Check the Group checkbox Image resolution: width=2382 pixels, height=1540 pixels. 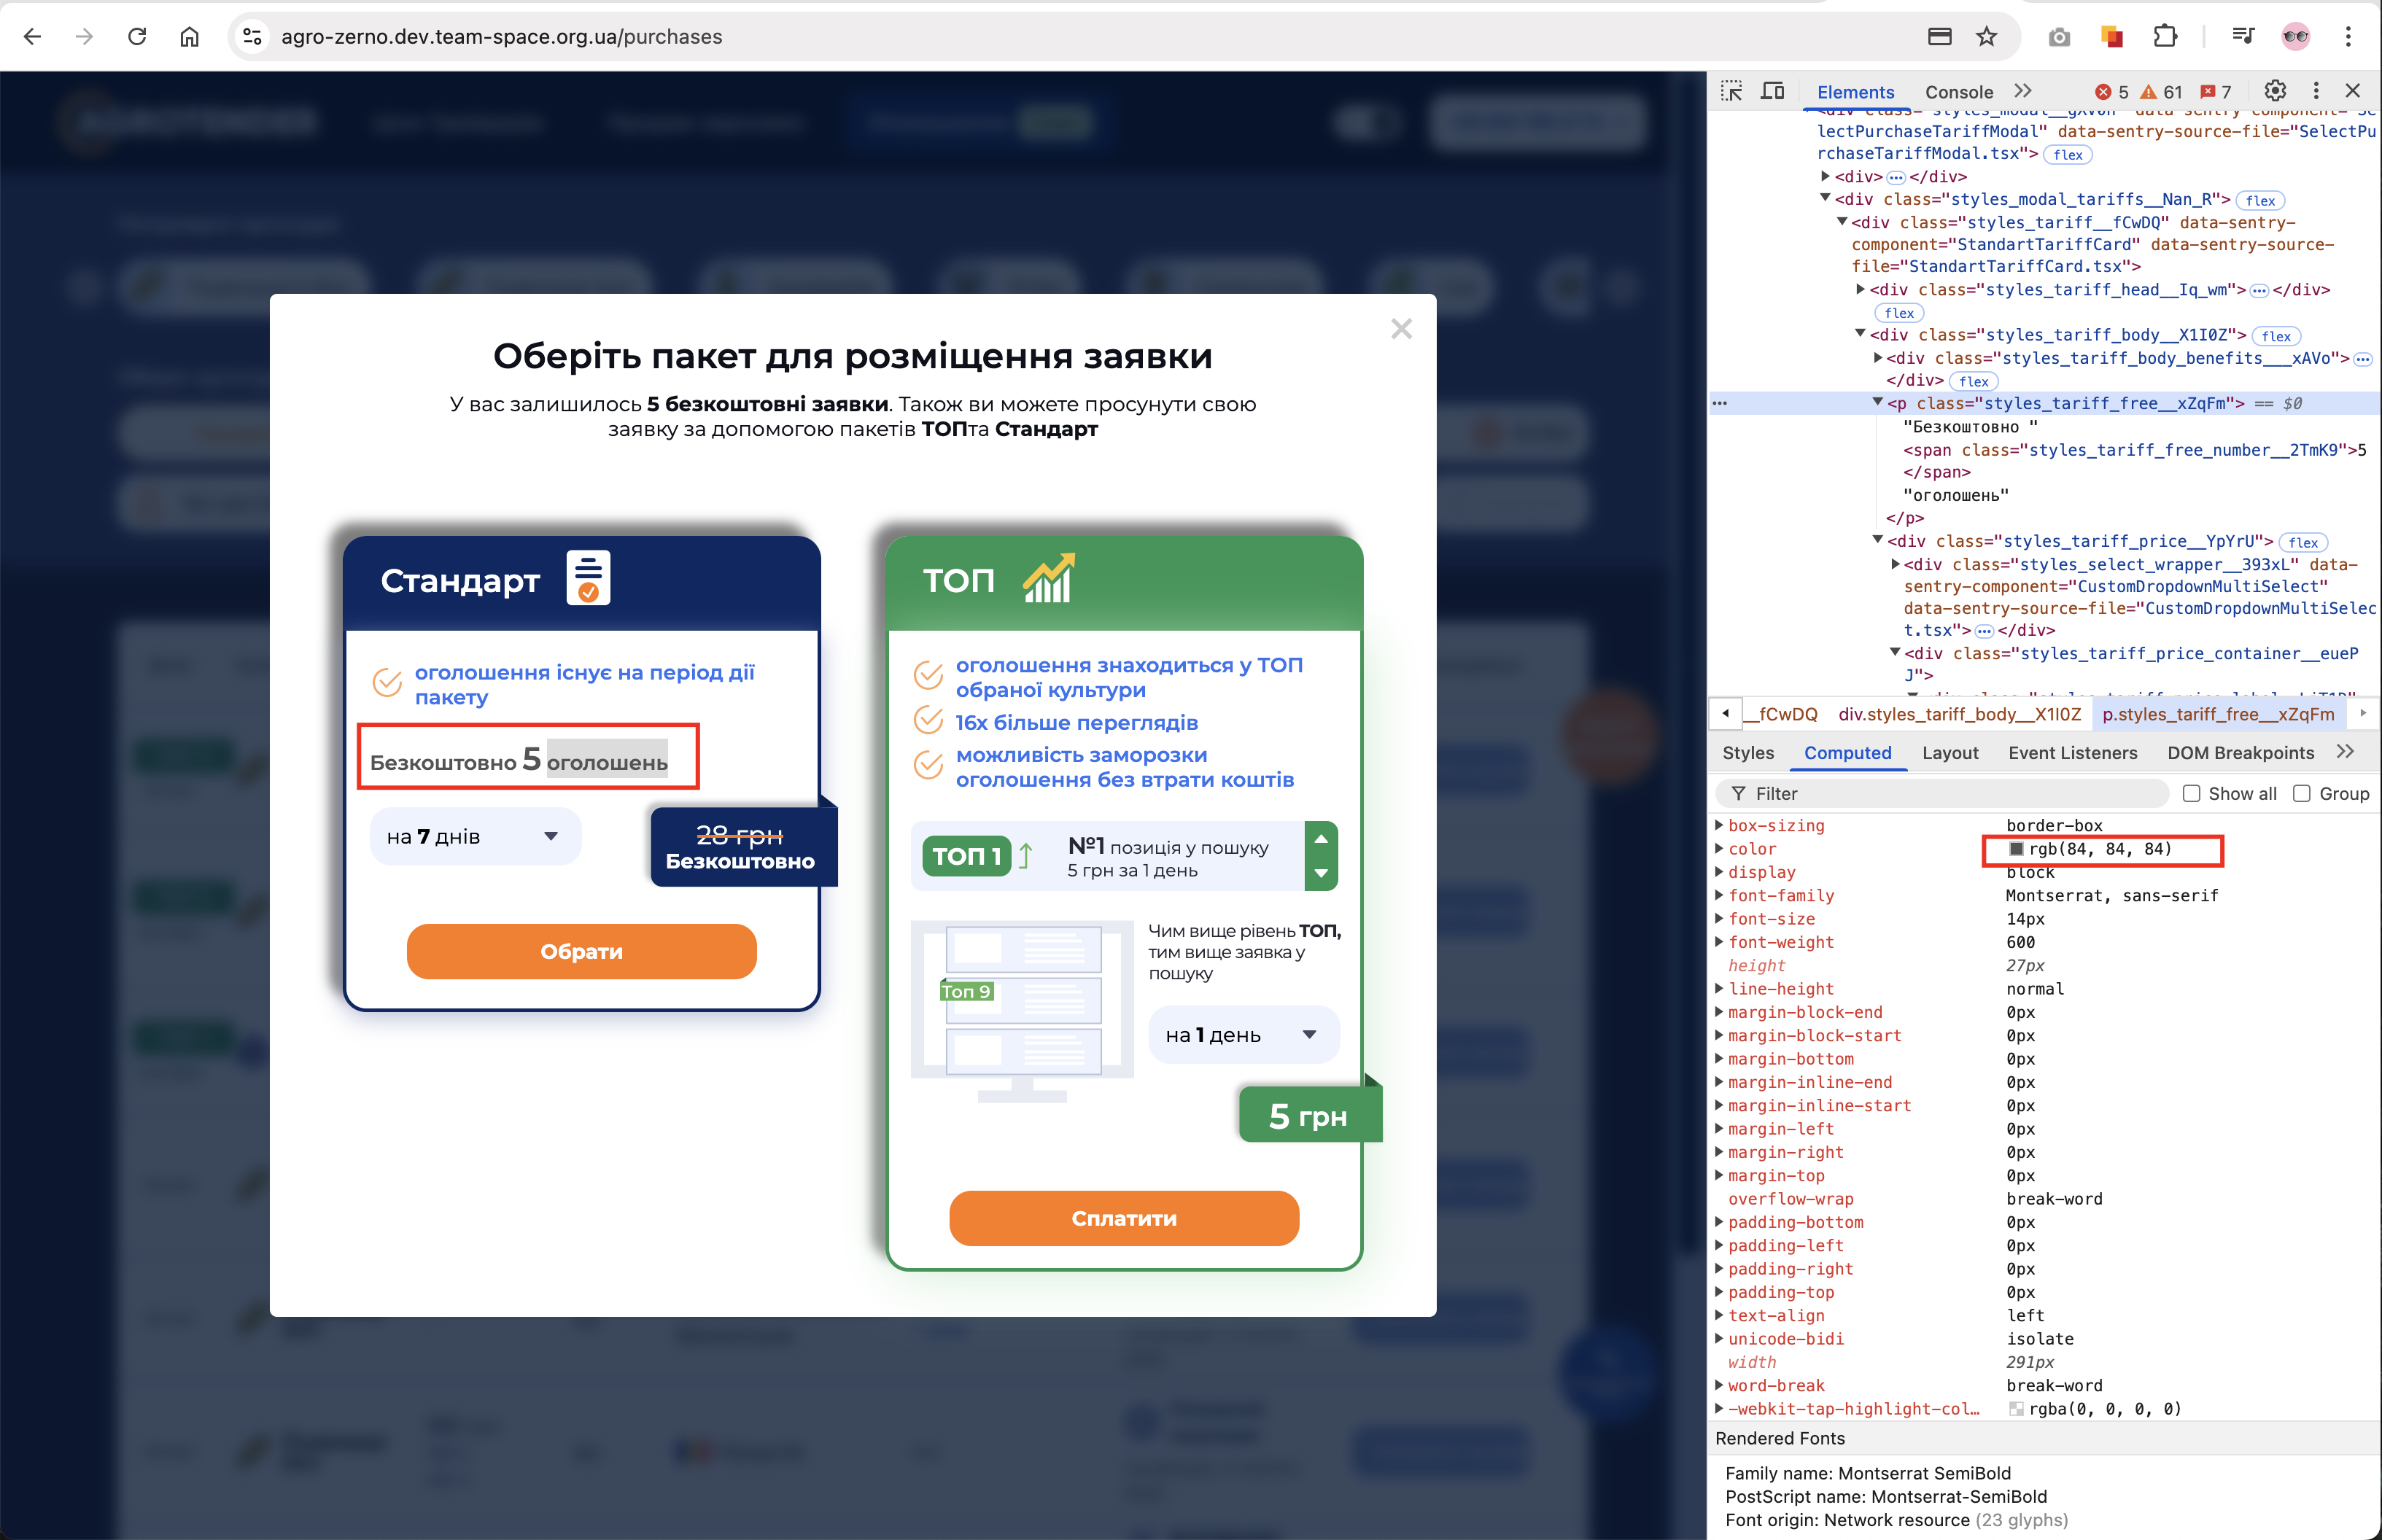(x=2302, y=793)
